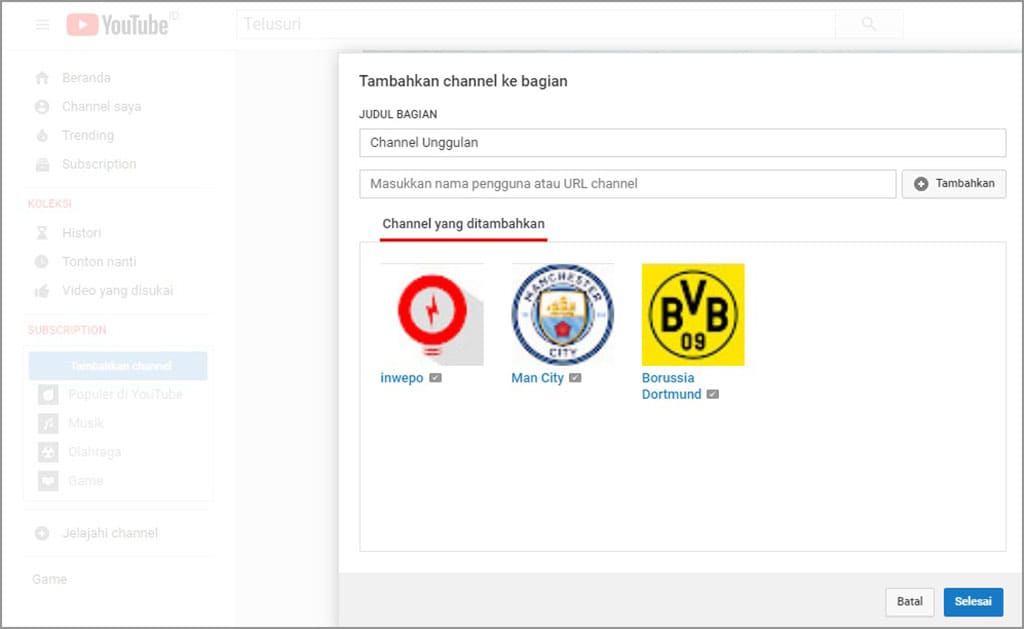The height and width of the screenshot is (629, 1024).
Task: Open the Borussia Dortmund channel link
Action: (x=671, y=386)
